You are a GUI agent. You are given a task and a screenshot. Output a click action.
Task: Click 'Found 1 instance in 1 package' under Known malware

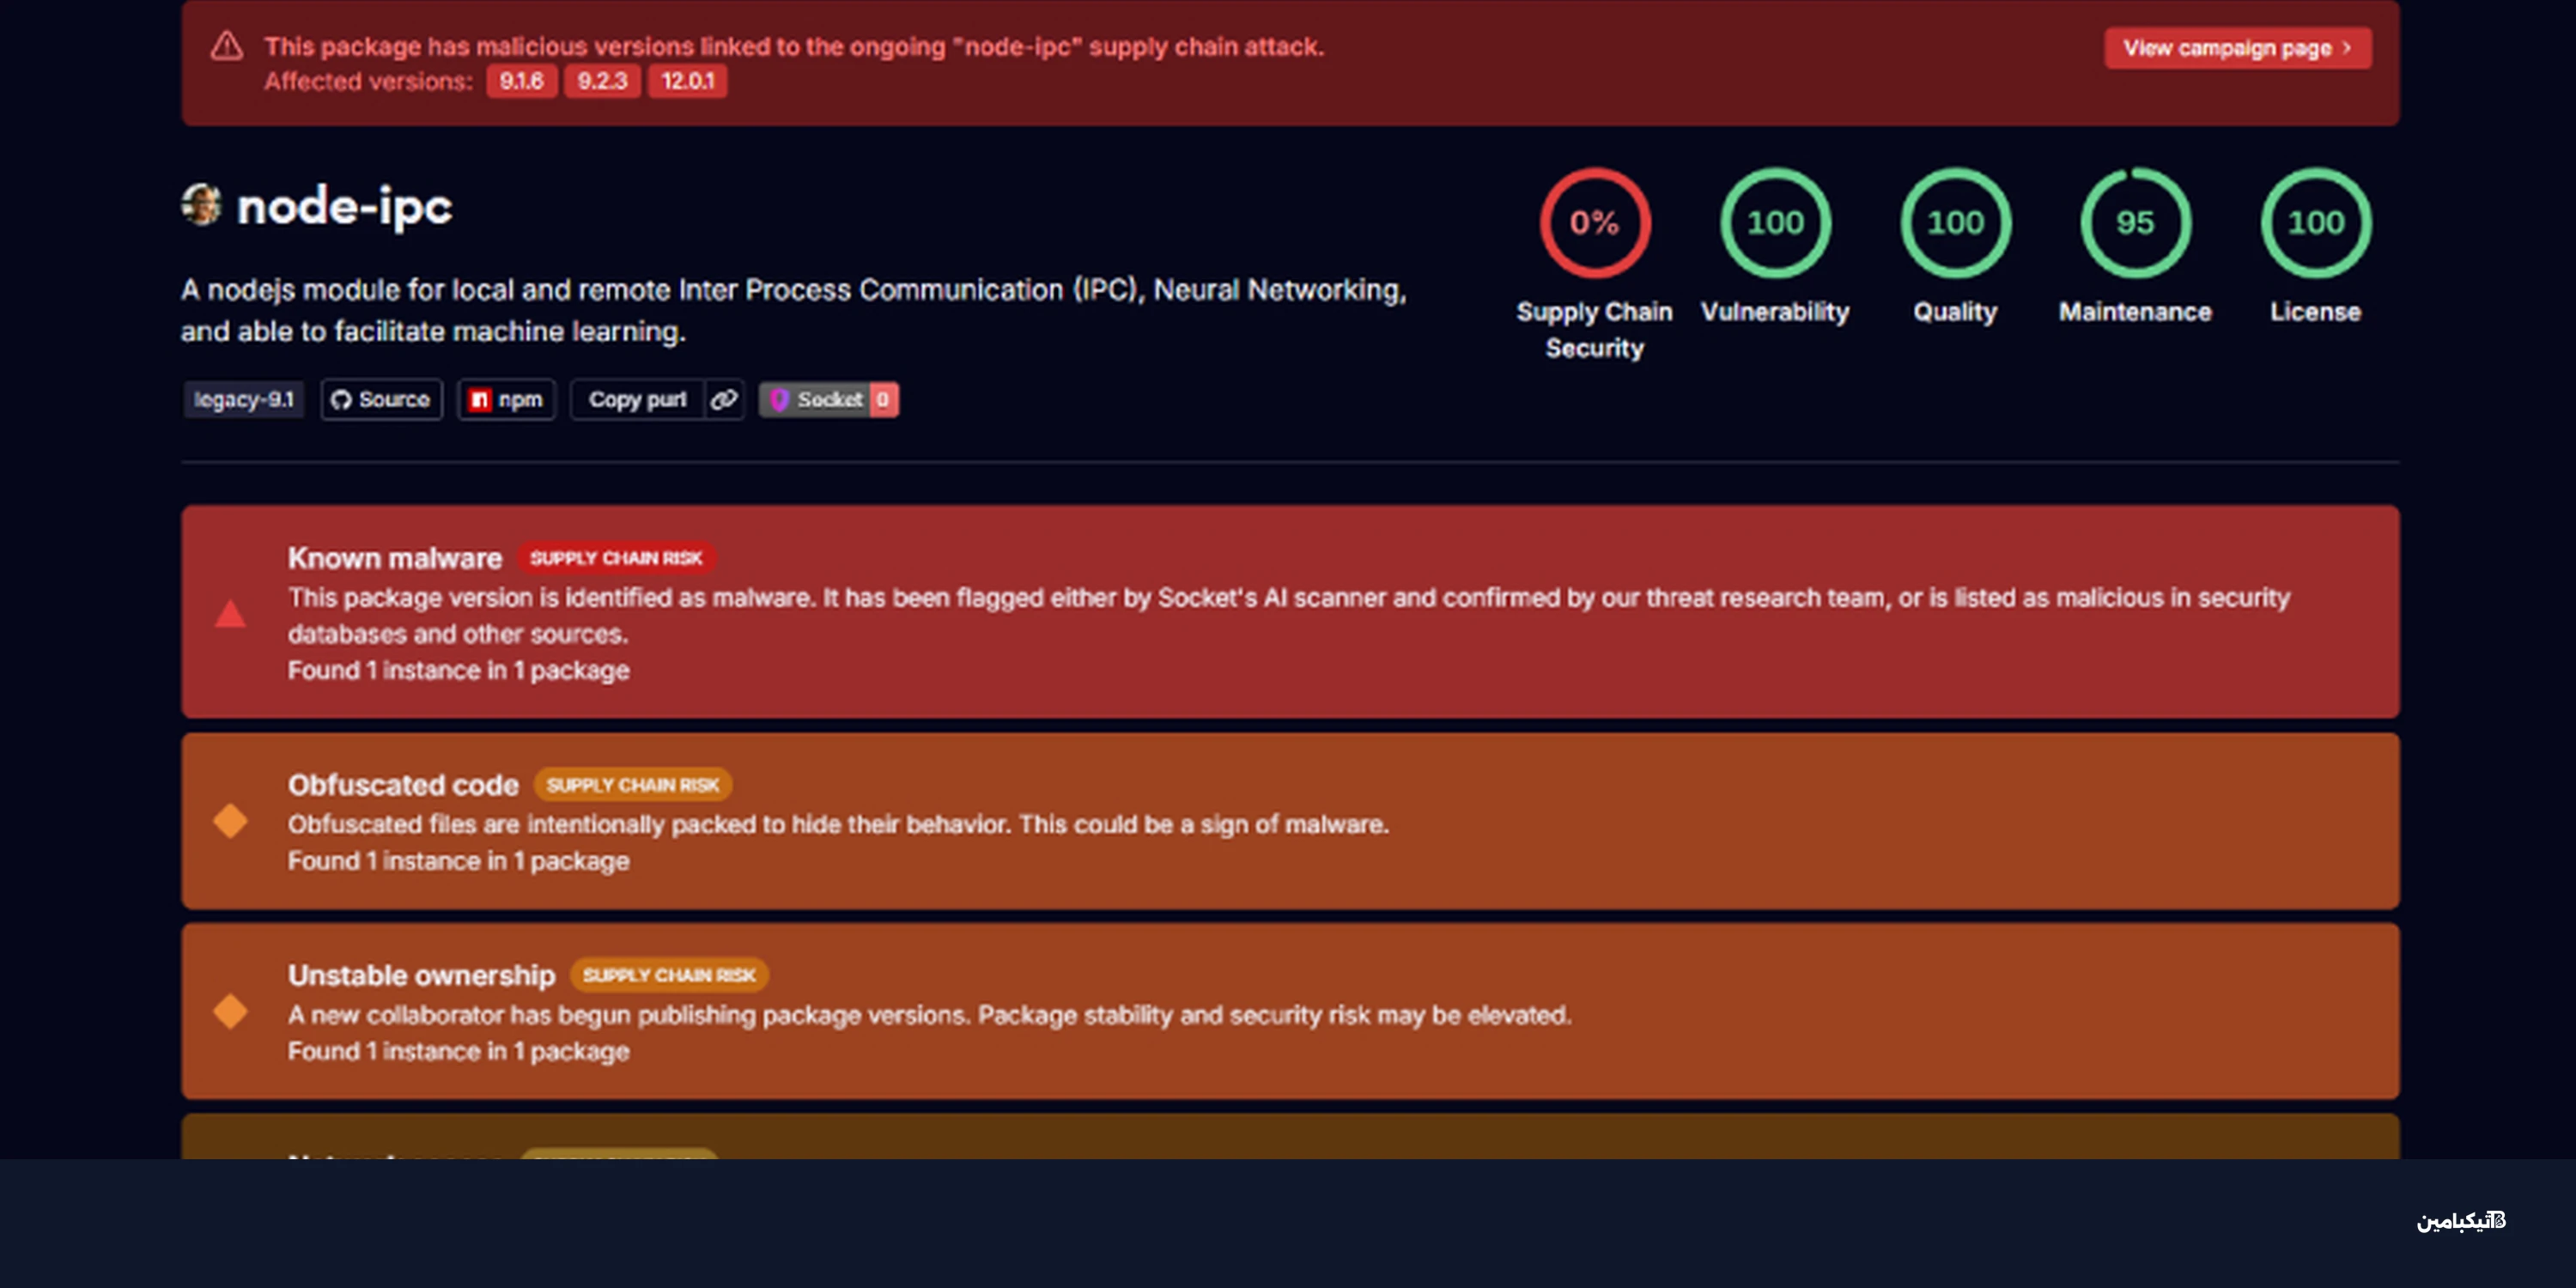pyautogui.click(x=458, y=670)
